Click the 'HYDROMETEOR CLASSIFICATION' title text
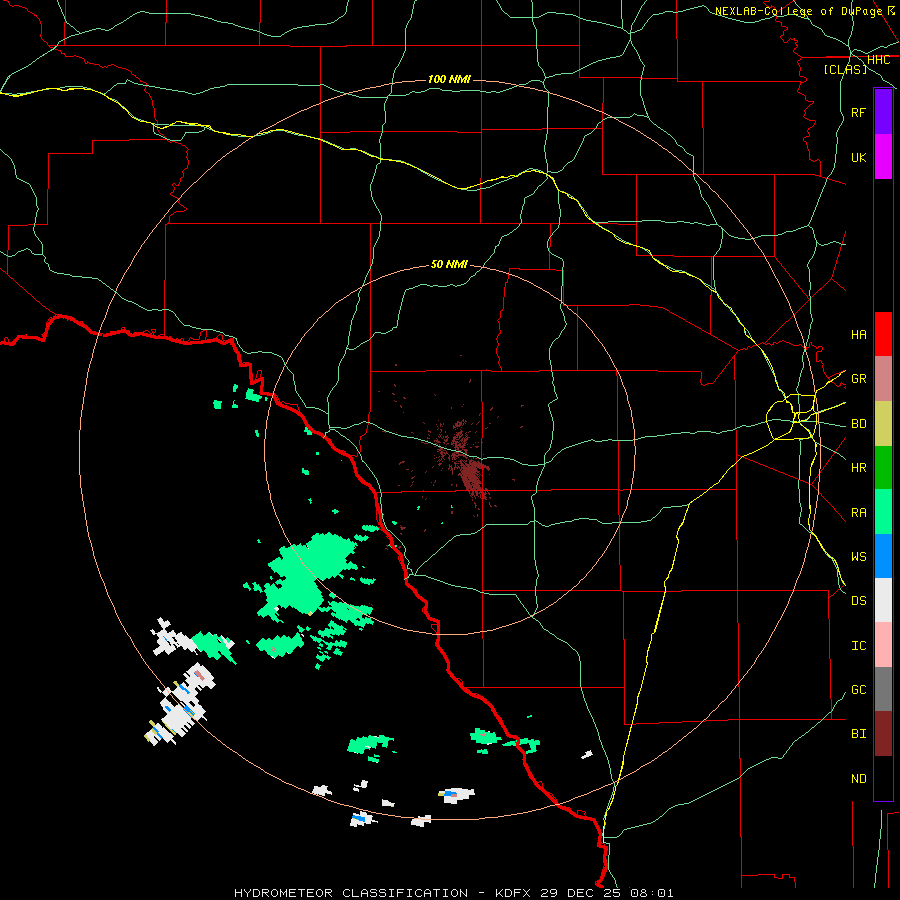Viewport: 900px width, 900px height. 351,893
